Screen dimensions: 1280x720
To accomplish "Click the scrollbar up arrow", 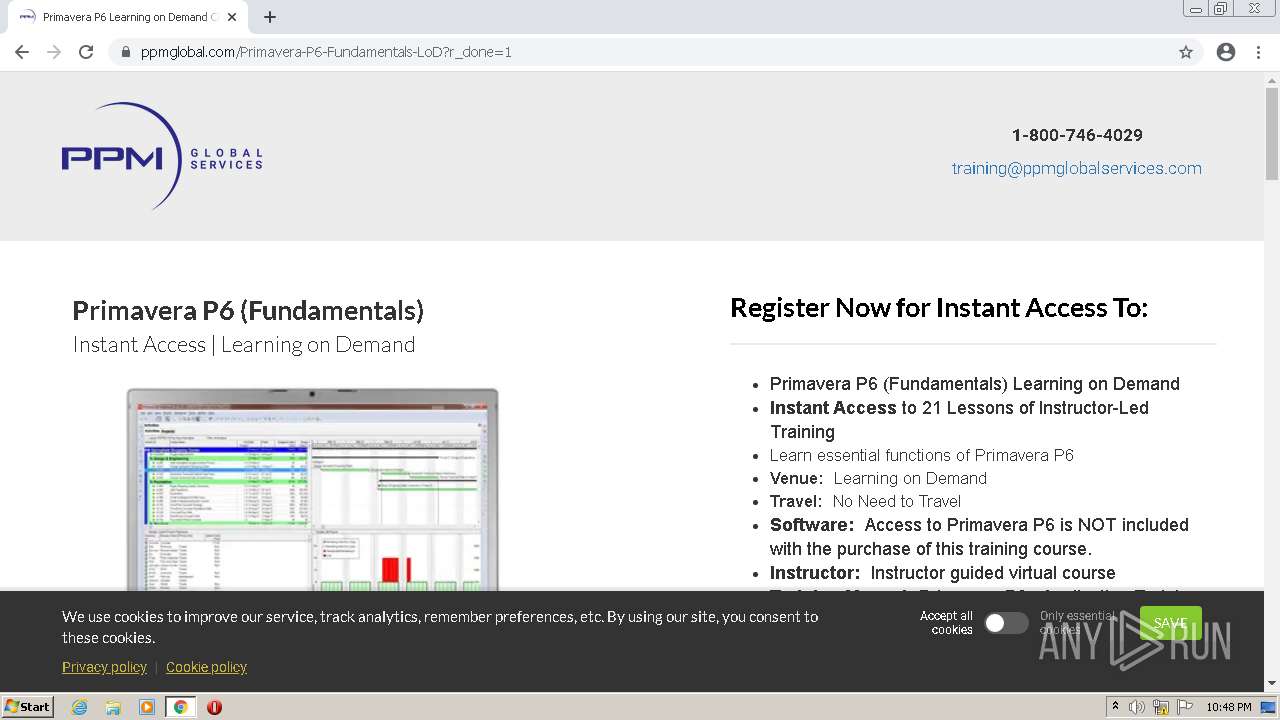I will click(x=1272, y=79).
